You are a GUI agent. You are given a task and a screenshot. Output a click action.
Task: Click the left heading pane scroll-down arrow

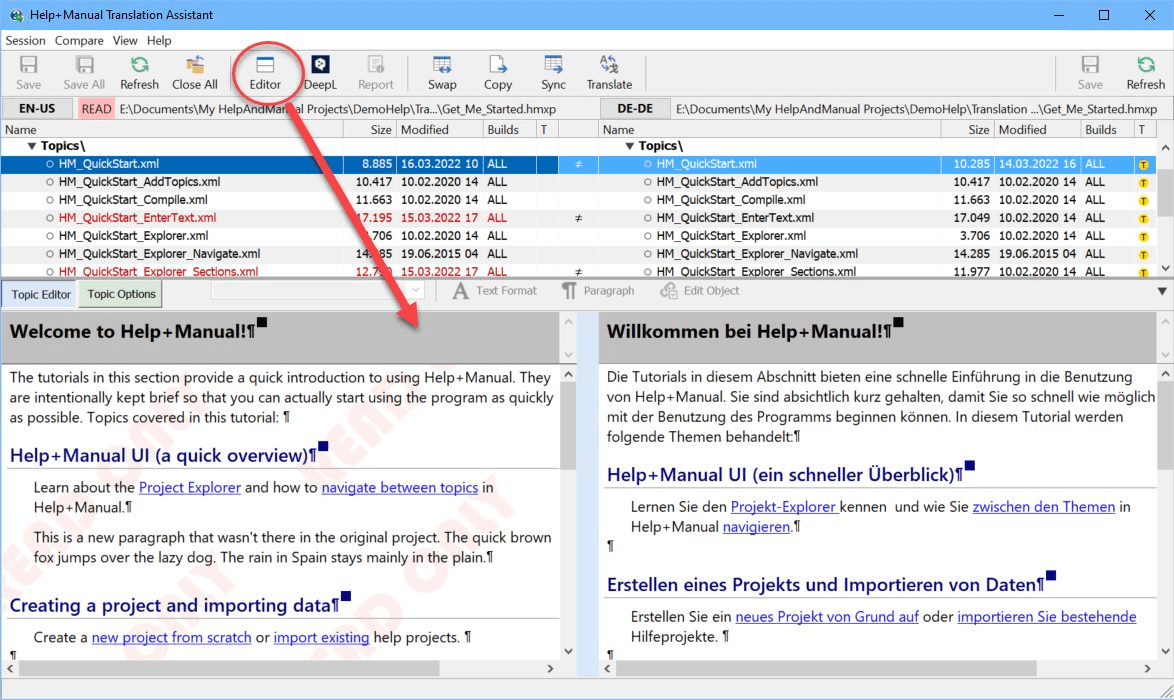tap(568, 355)
